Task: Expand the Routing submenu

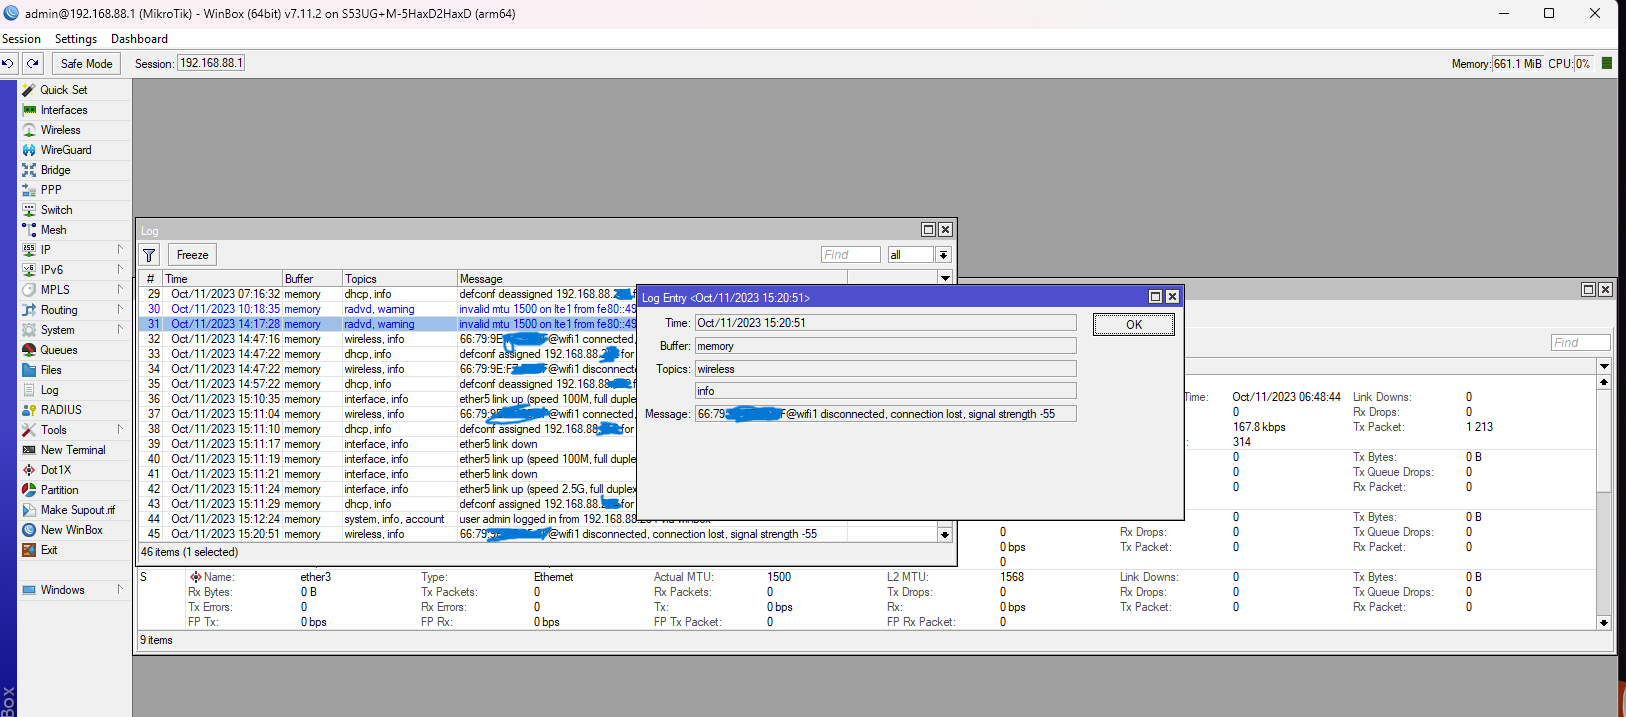Action: [120, 309]
